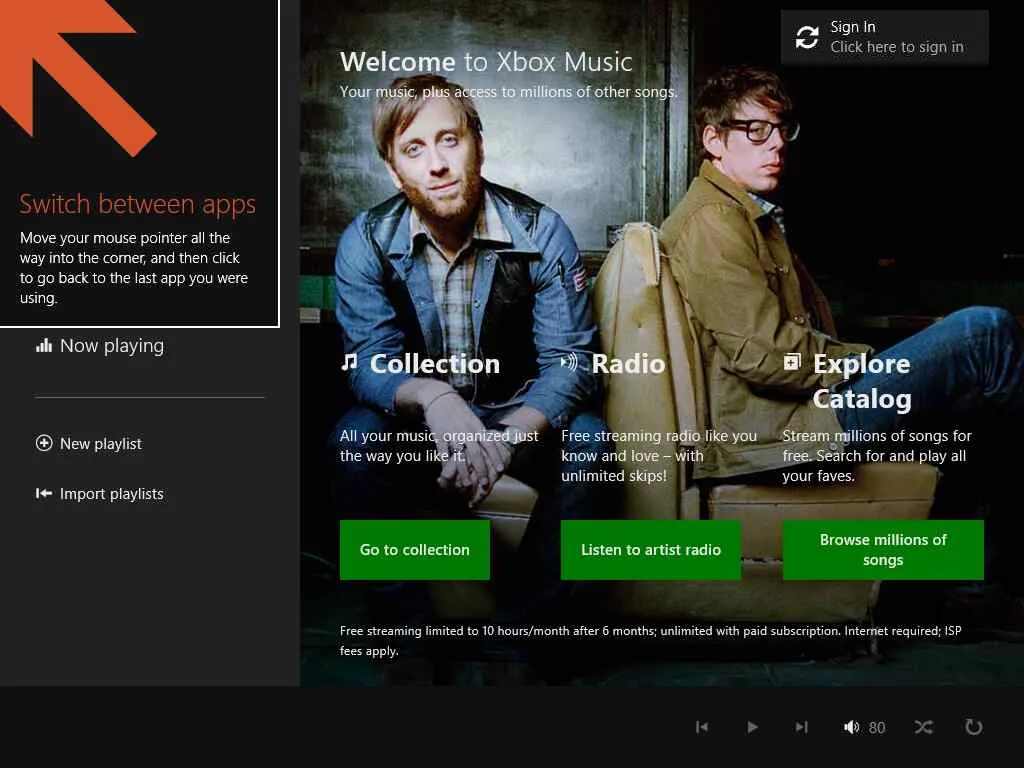This screenshot has width=1024, height=768.
Task: Toggle shuffle mode
Action: [923, 727]
